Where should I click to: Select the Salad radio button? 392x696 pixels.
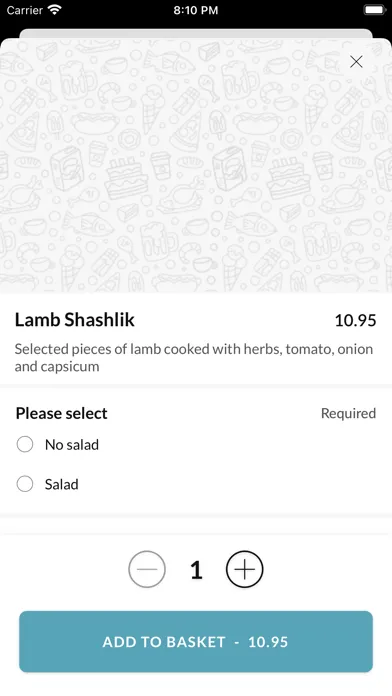(25, 484)
